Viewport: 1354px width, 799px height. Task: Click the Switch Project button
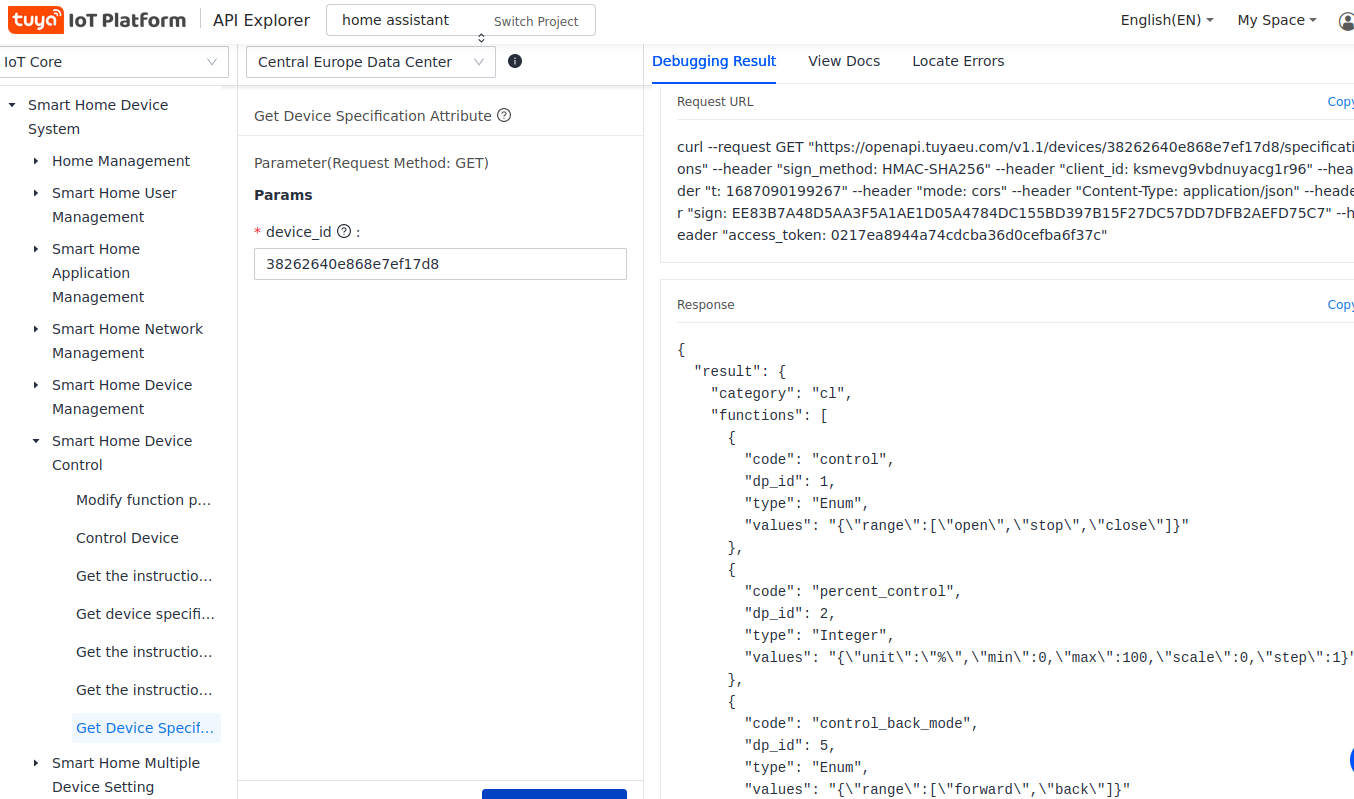[536, 21]
